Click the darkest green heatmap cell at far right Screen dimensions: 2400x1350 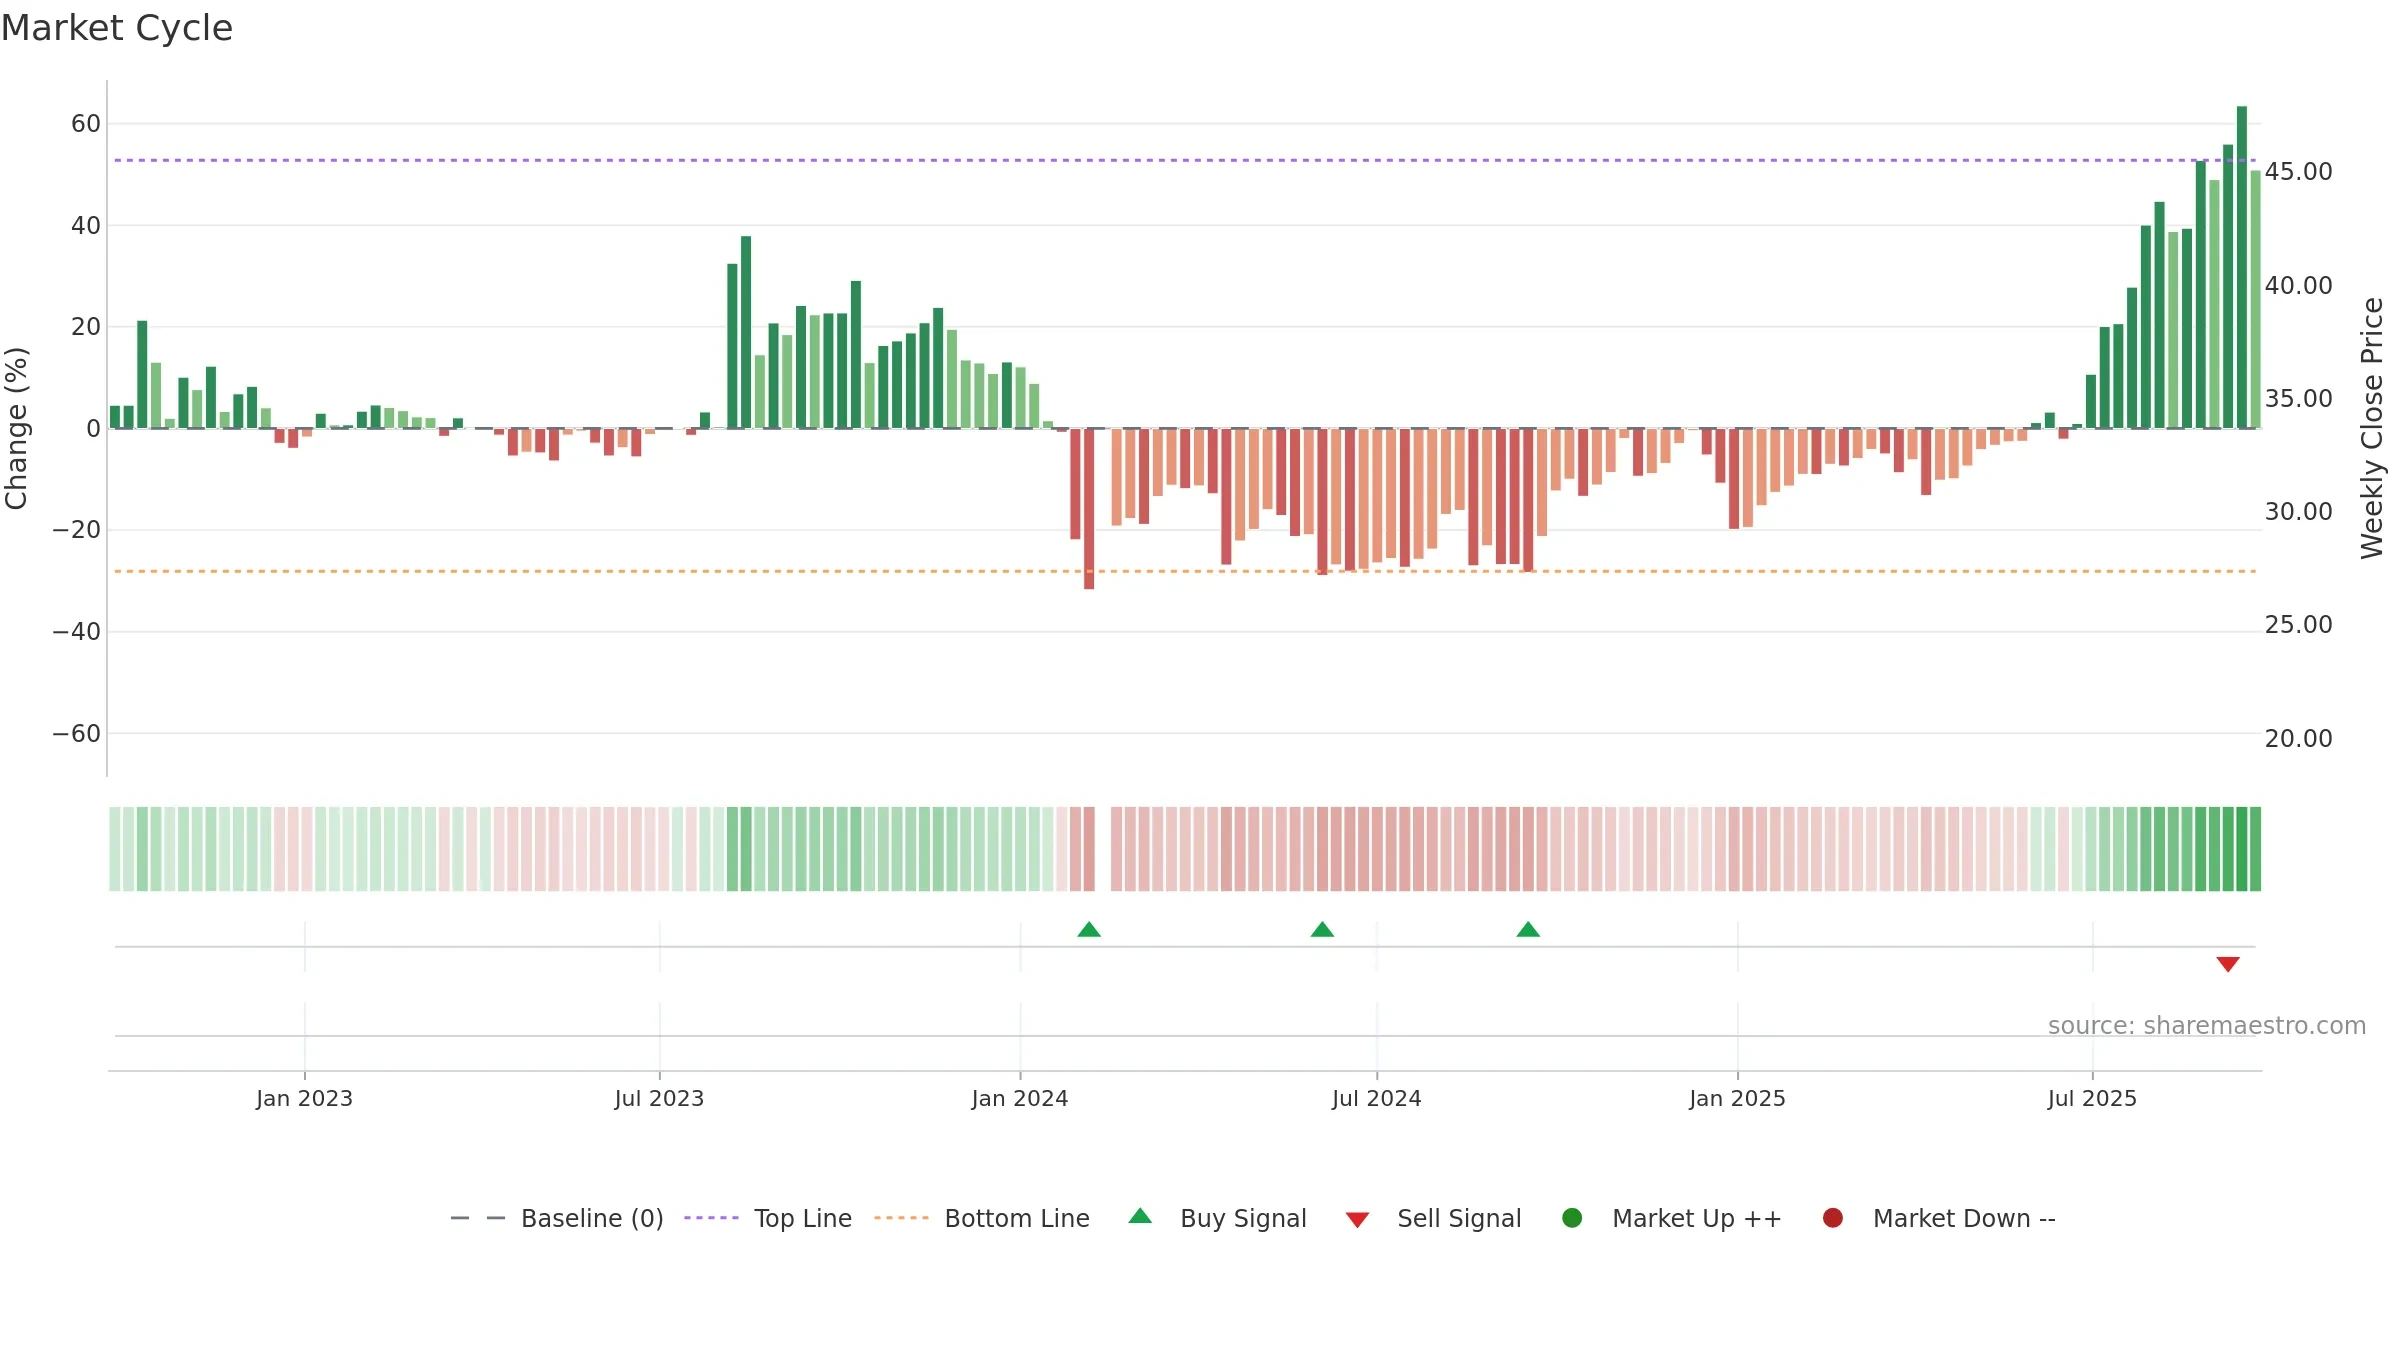coord(2242,849)
